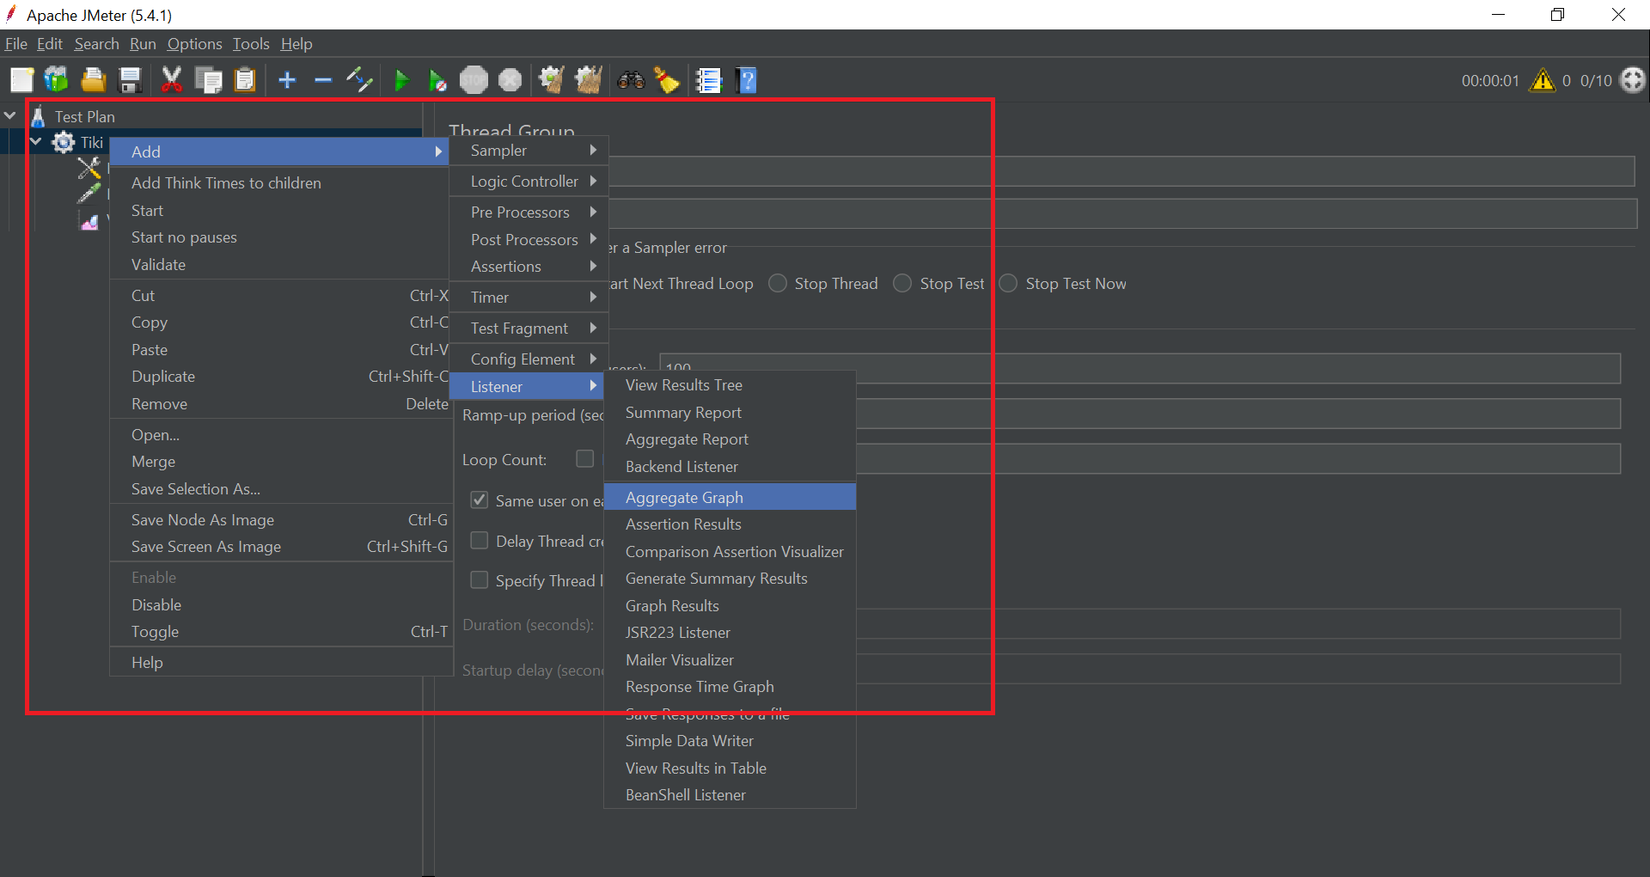Screen dimensions: 1650x877
Task: Click the remote engines icon beside 0/10
Action: point(1633,80)
